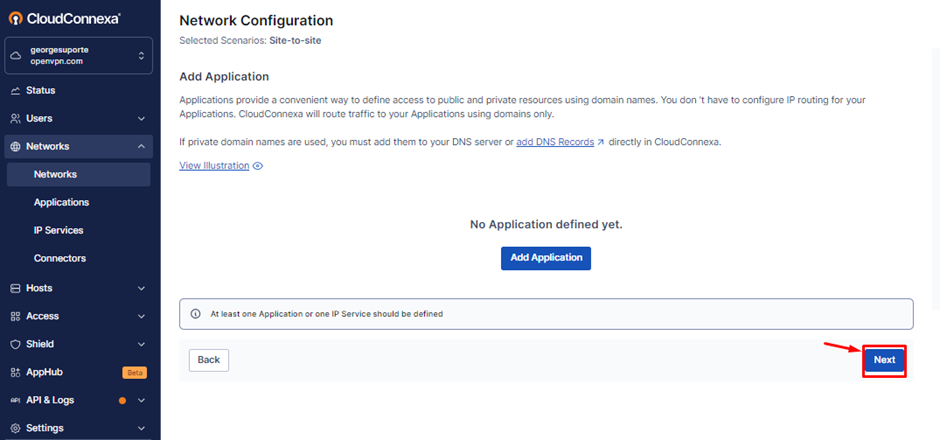Click the Hosts server icon
940x440 pixels.
click(16, 289)
